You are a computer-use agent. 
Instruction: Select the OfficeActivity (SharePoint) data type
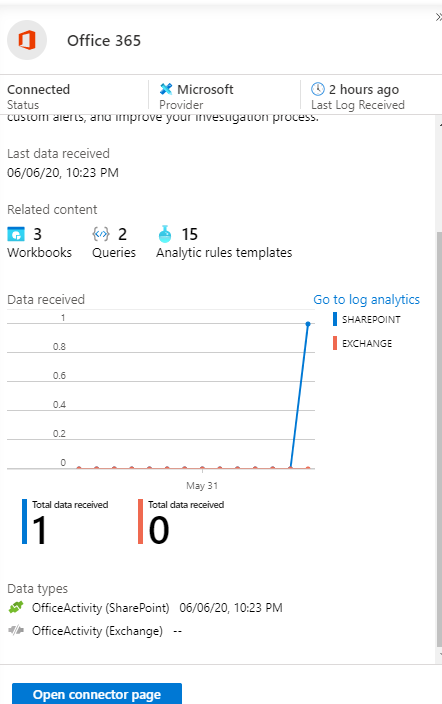(101, 607)
